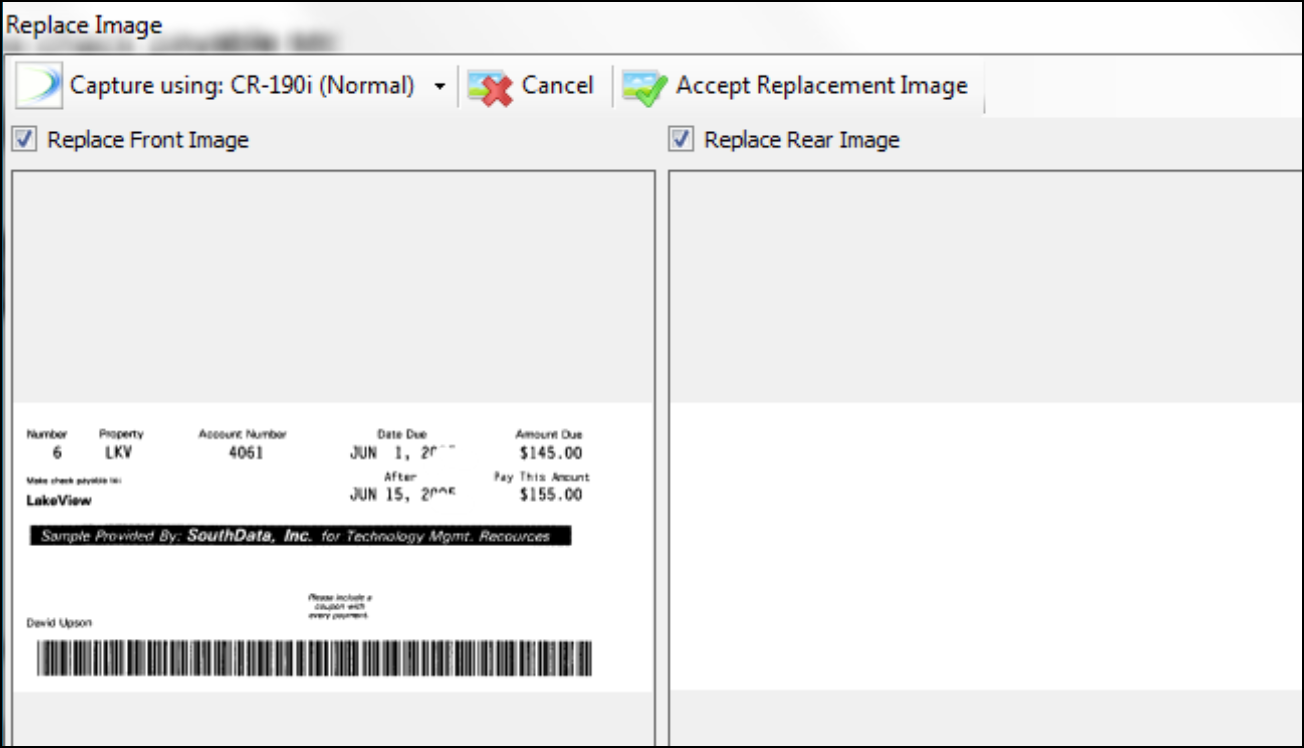This screenshot has height=748, width=1304.
Task: Confirm with Accept Replacement Image text
Action: click(822, 86)
